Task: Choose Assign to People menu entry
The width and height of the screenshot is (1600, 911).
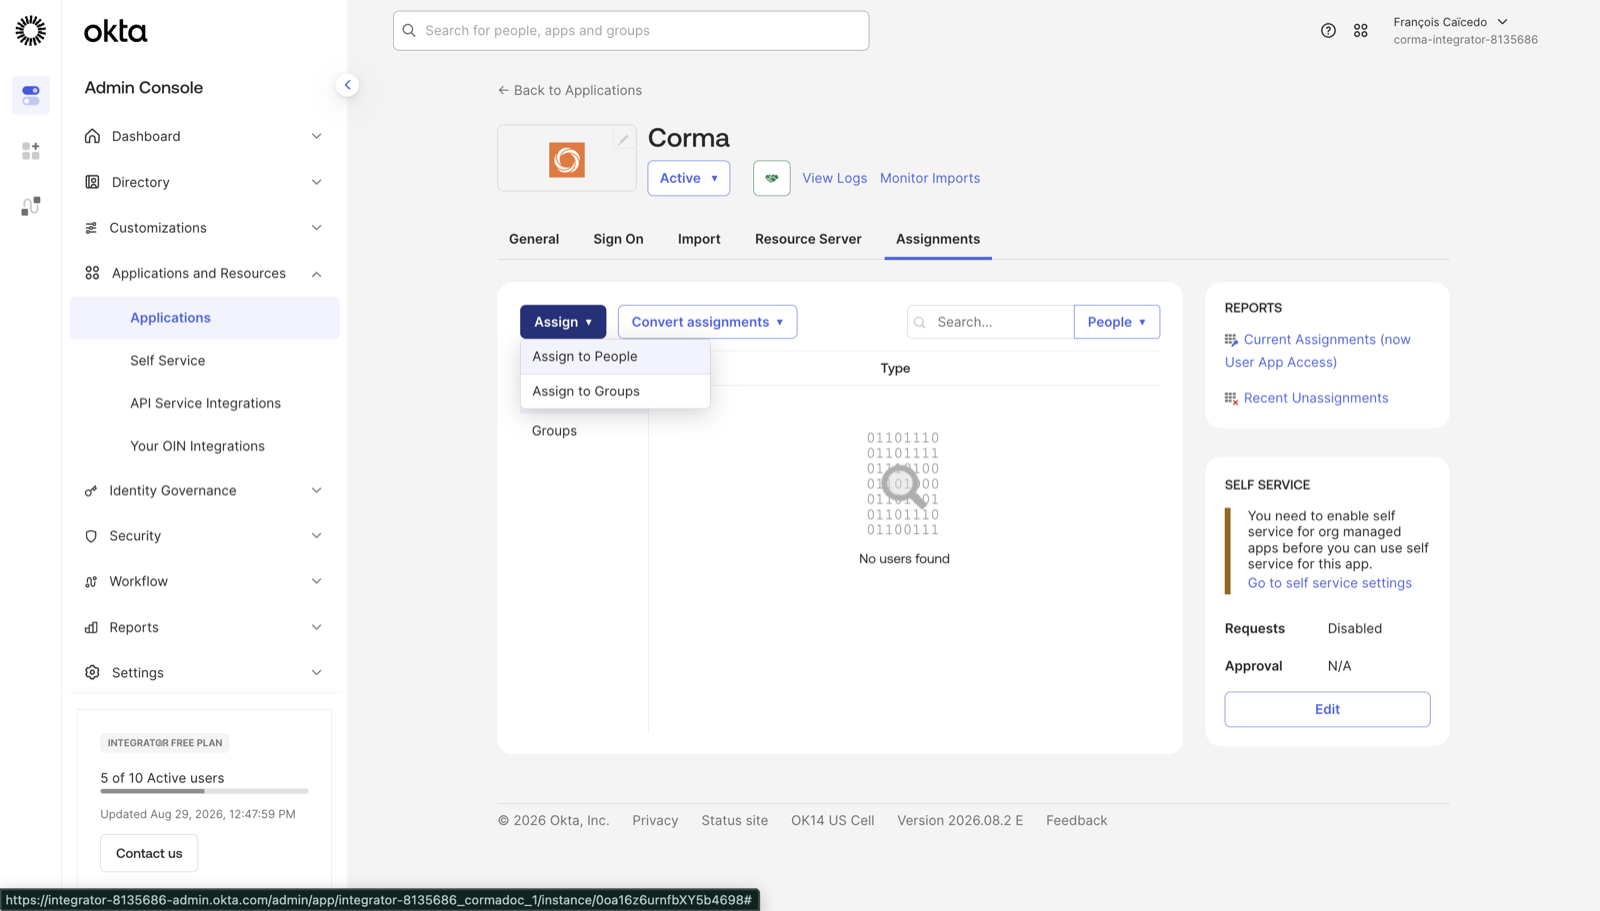Action: [615, 357]
